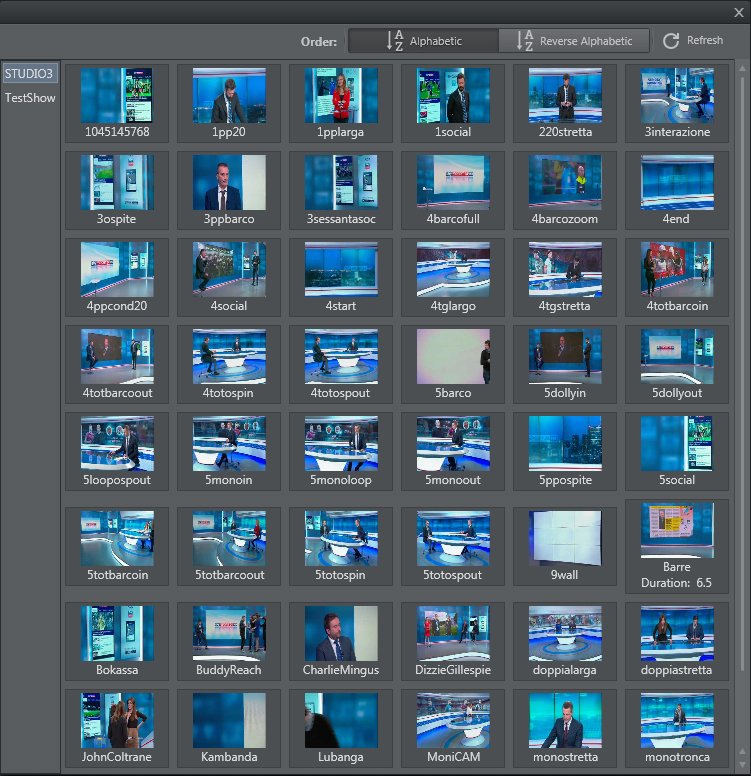The image size is (751, 776).
Task: Select the monotronca preset thumbnail
Action: [677, 720]
